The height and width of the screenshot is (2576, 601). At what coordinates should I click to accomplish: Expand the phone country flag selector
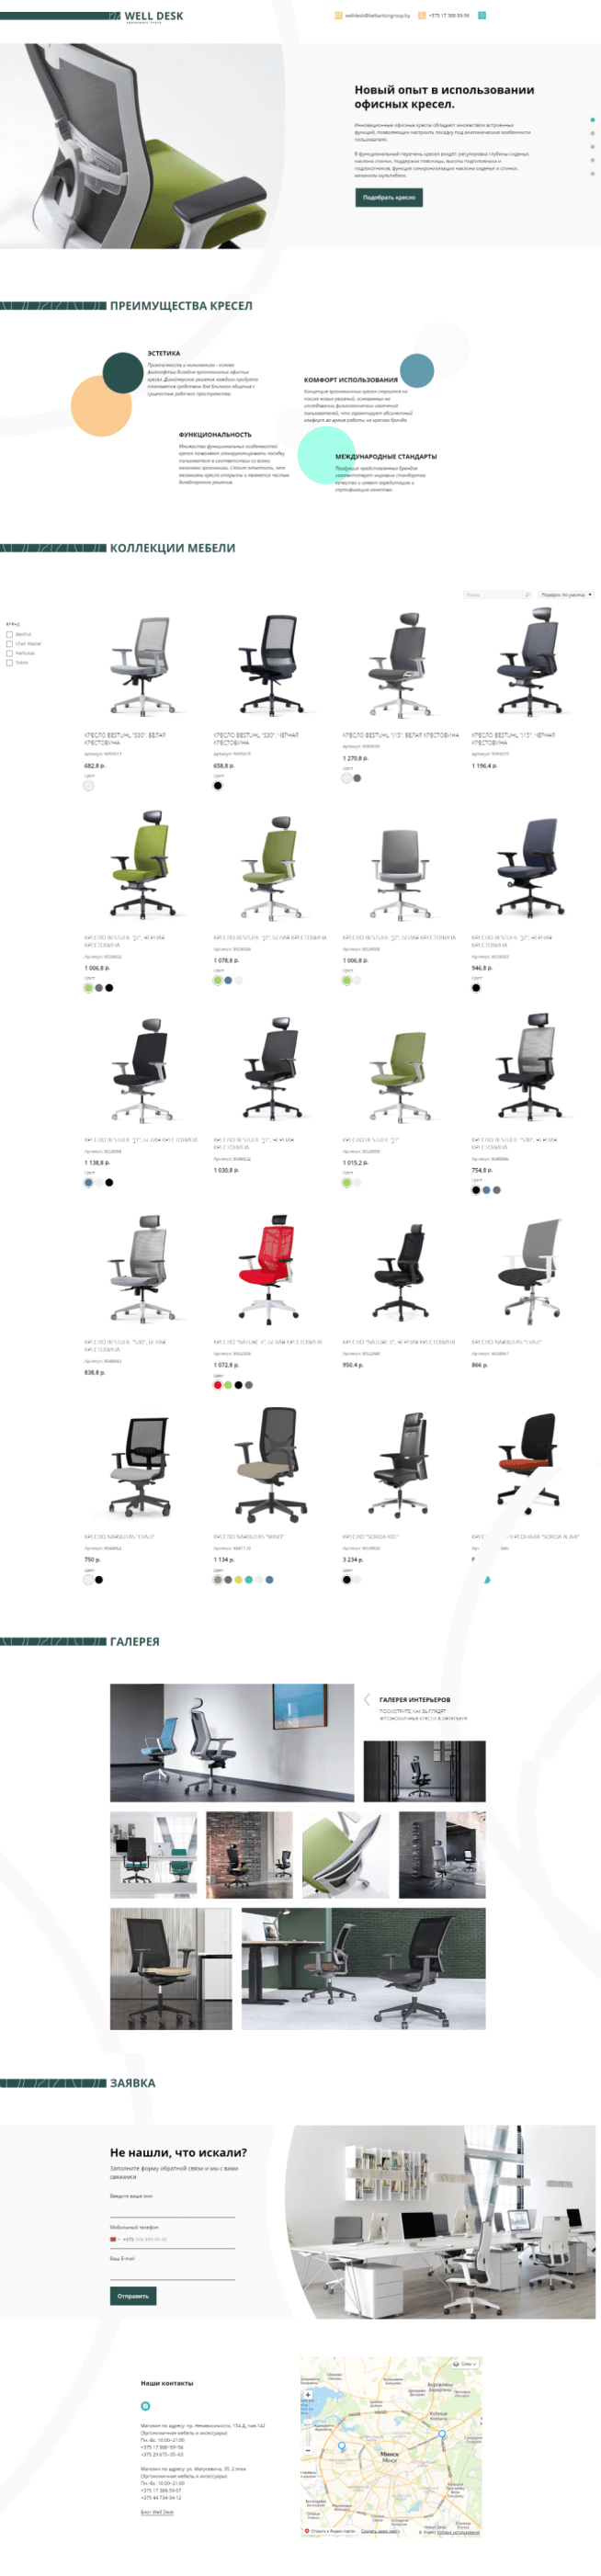click(x=115, y=2239)
